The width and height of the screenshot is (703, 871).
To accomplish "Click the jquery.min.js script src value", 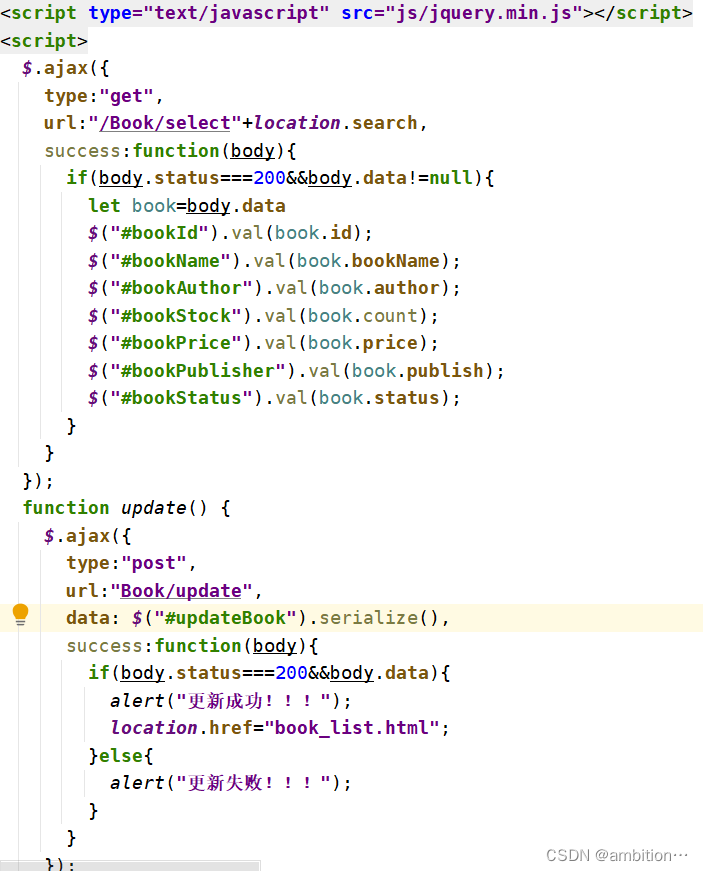I will coord(484,13).
